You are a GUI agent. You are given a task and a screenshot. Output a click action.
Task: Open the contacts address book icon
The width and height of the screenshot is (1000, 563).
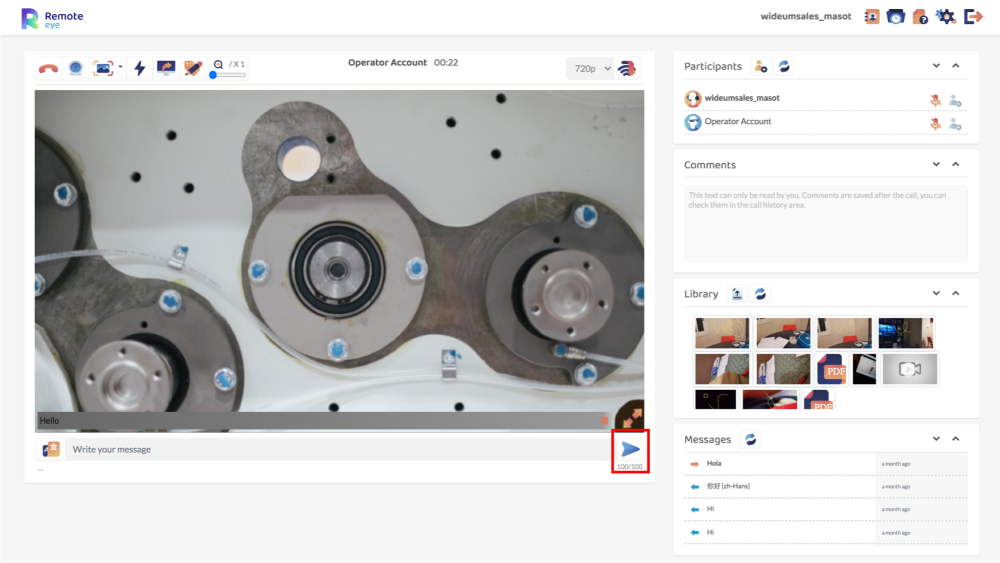pos(871,17)
